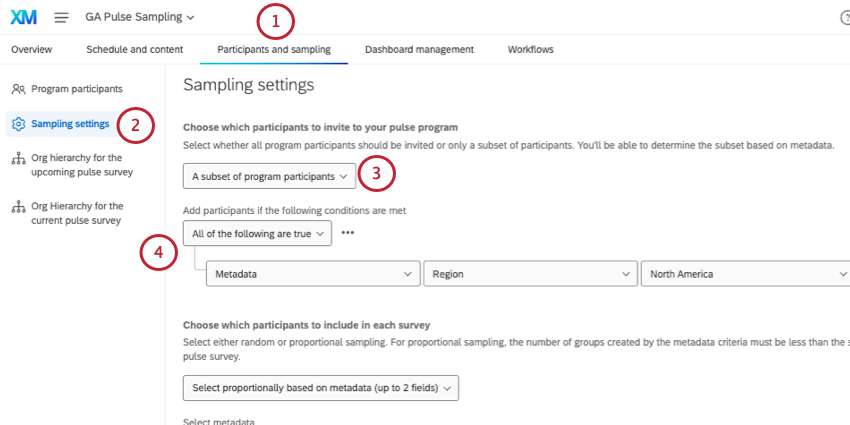Click the help question mark icon
The image size is (850, 425).
click(x=845, y=17)
